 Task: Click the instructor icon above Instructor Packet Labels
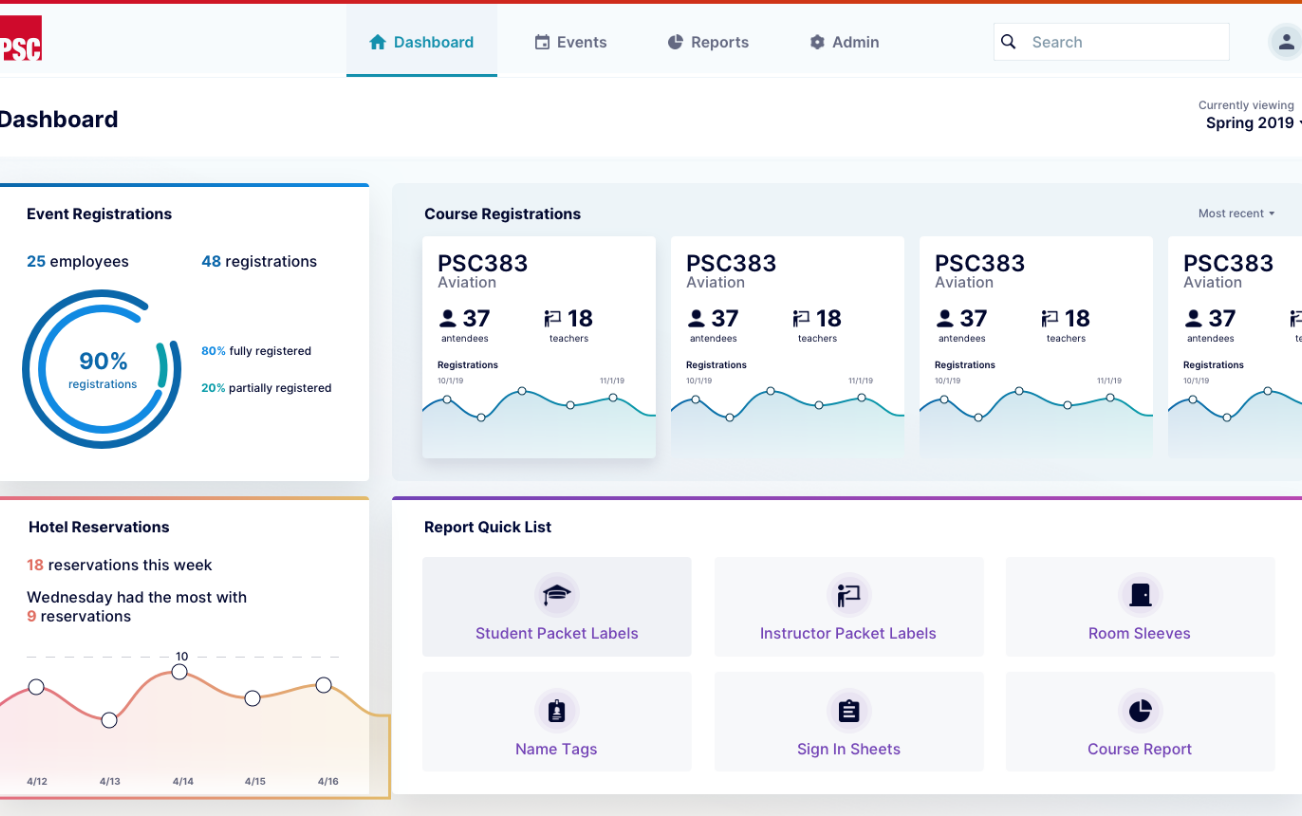(x=848, y=595)
